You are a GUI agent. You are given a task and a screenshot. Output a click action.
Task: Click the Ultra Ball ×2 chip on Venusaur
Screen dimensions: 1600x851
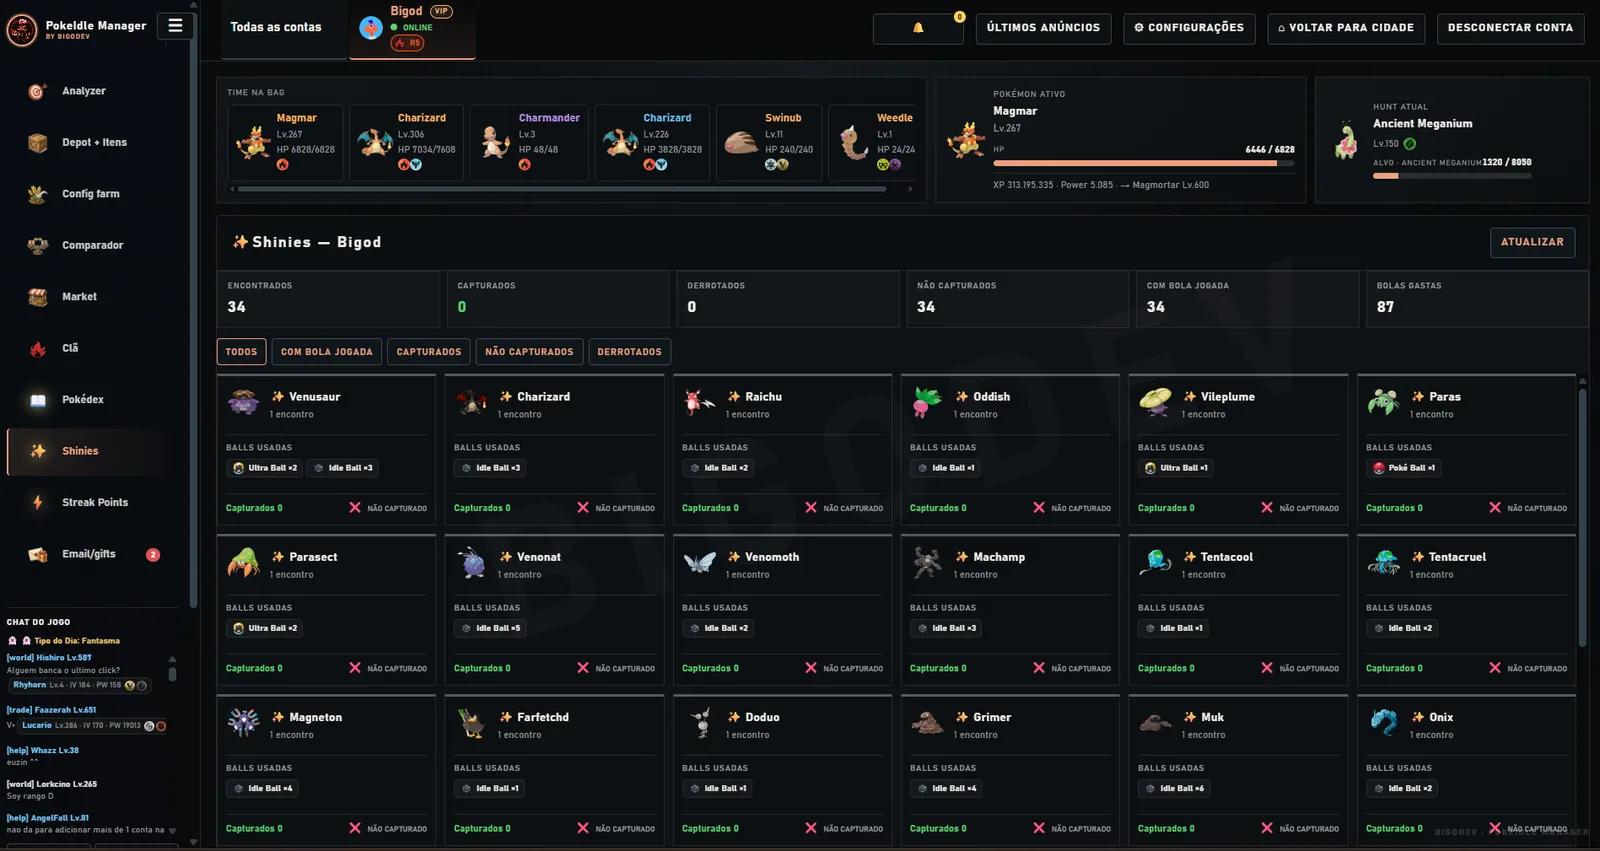tap(265, 468)
